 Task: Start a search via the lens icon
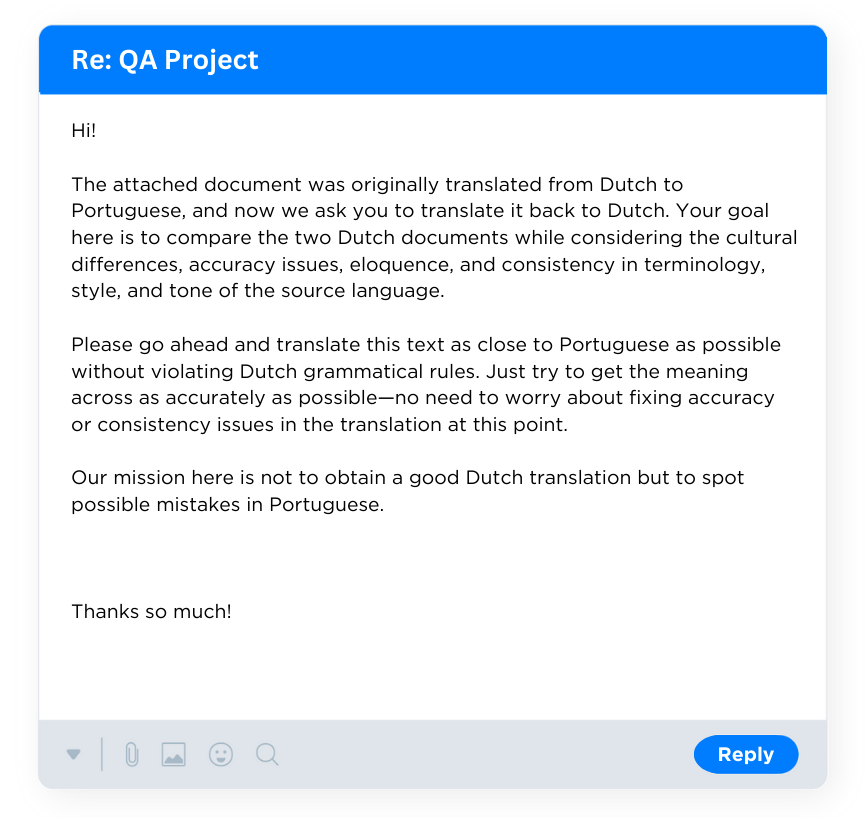266,754
